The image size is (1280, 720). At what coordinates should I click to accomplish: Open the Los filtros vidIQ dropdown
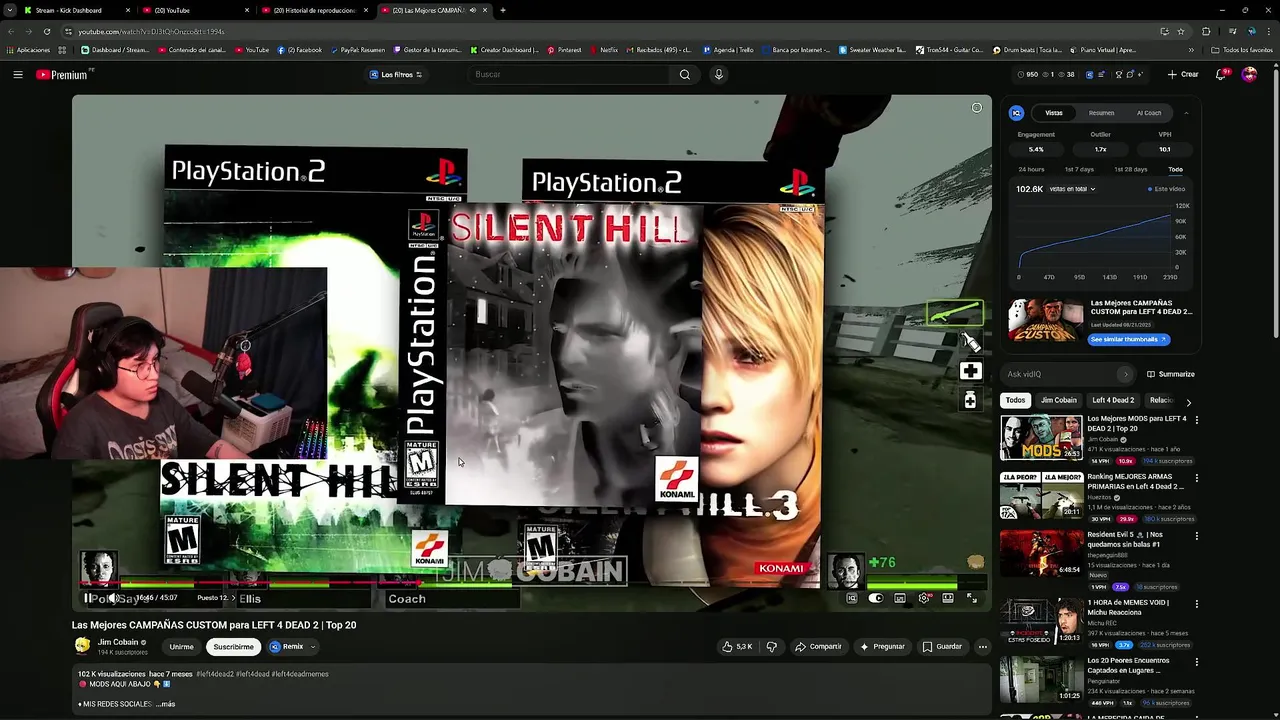point(396,74)
